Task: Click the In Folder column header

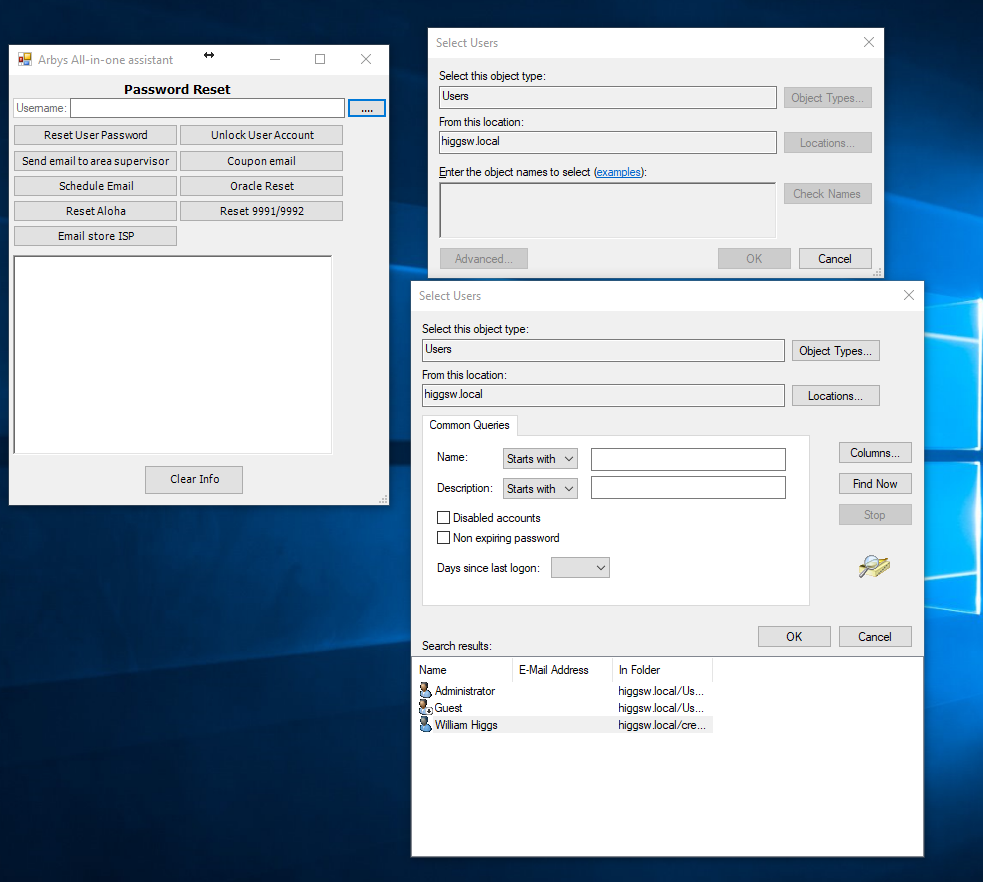Action: (663, 669)
